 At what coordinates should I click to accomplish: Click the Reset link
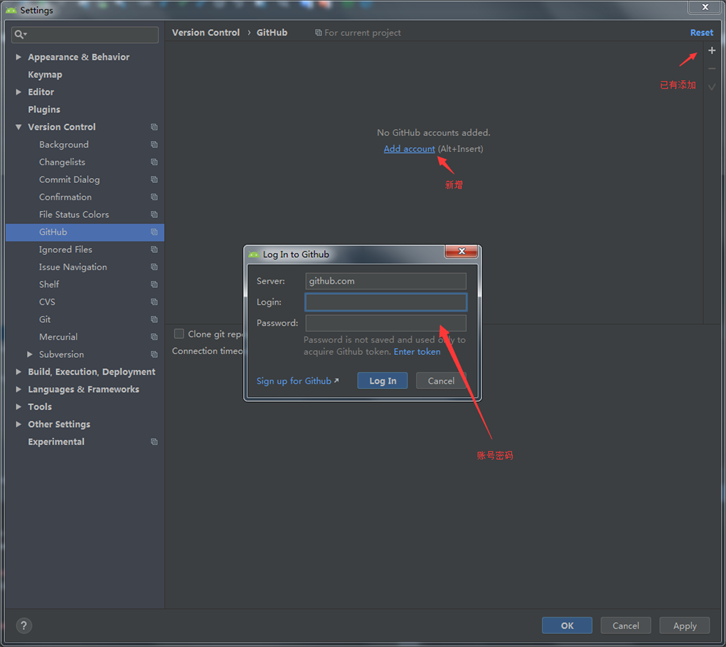click(701, 33)
